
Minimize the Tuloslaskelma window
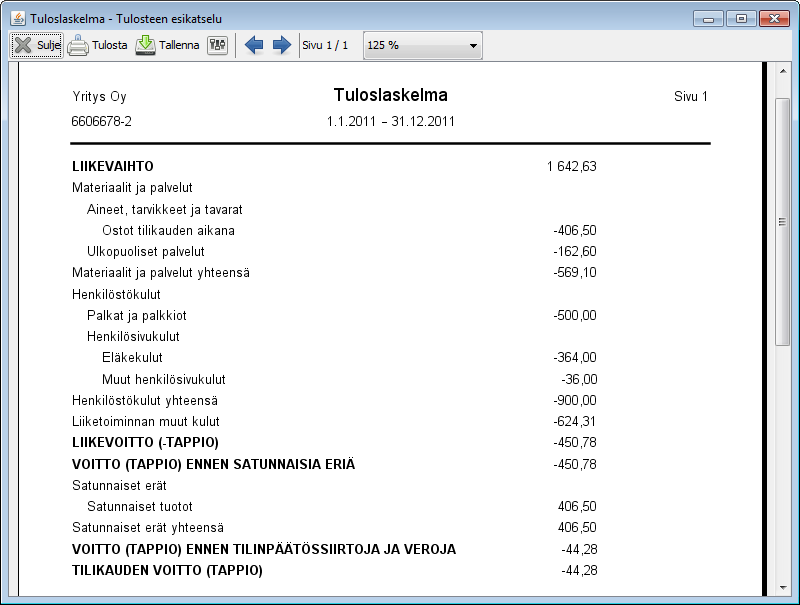(x=708, y=19)
